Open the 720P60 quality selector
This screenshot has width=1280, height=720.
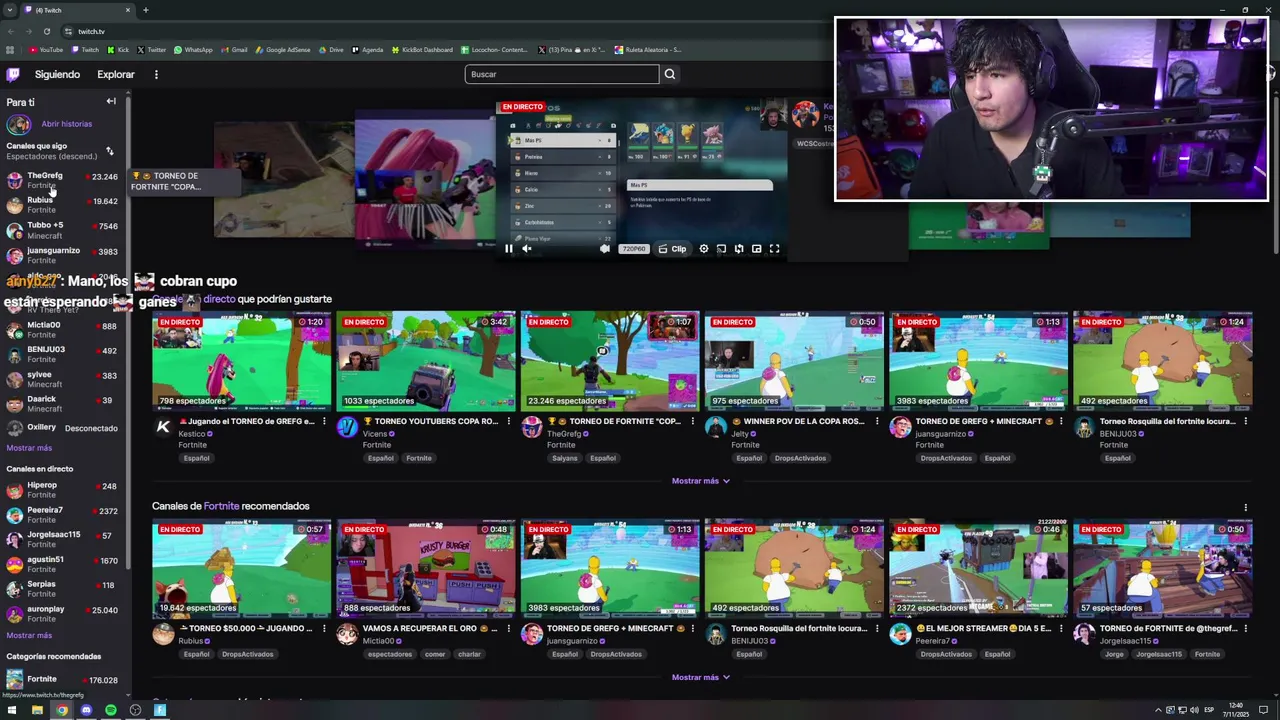(x=633, y=249)
